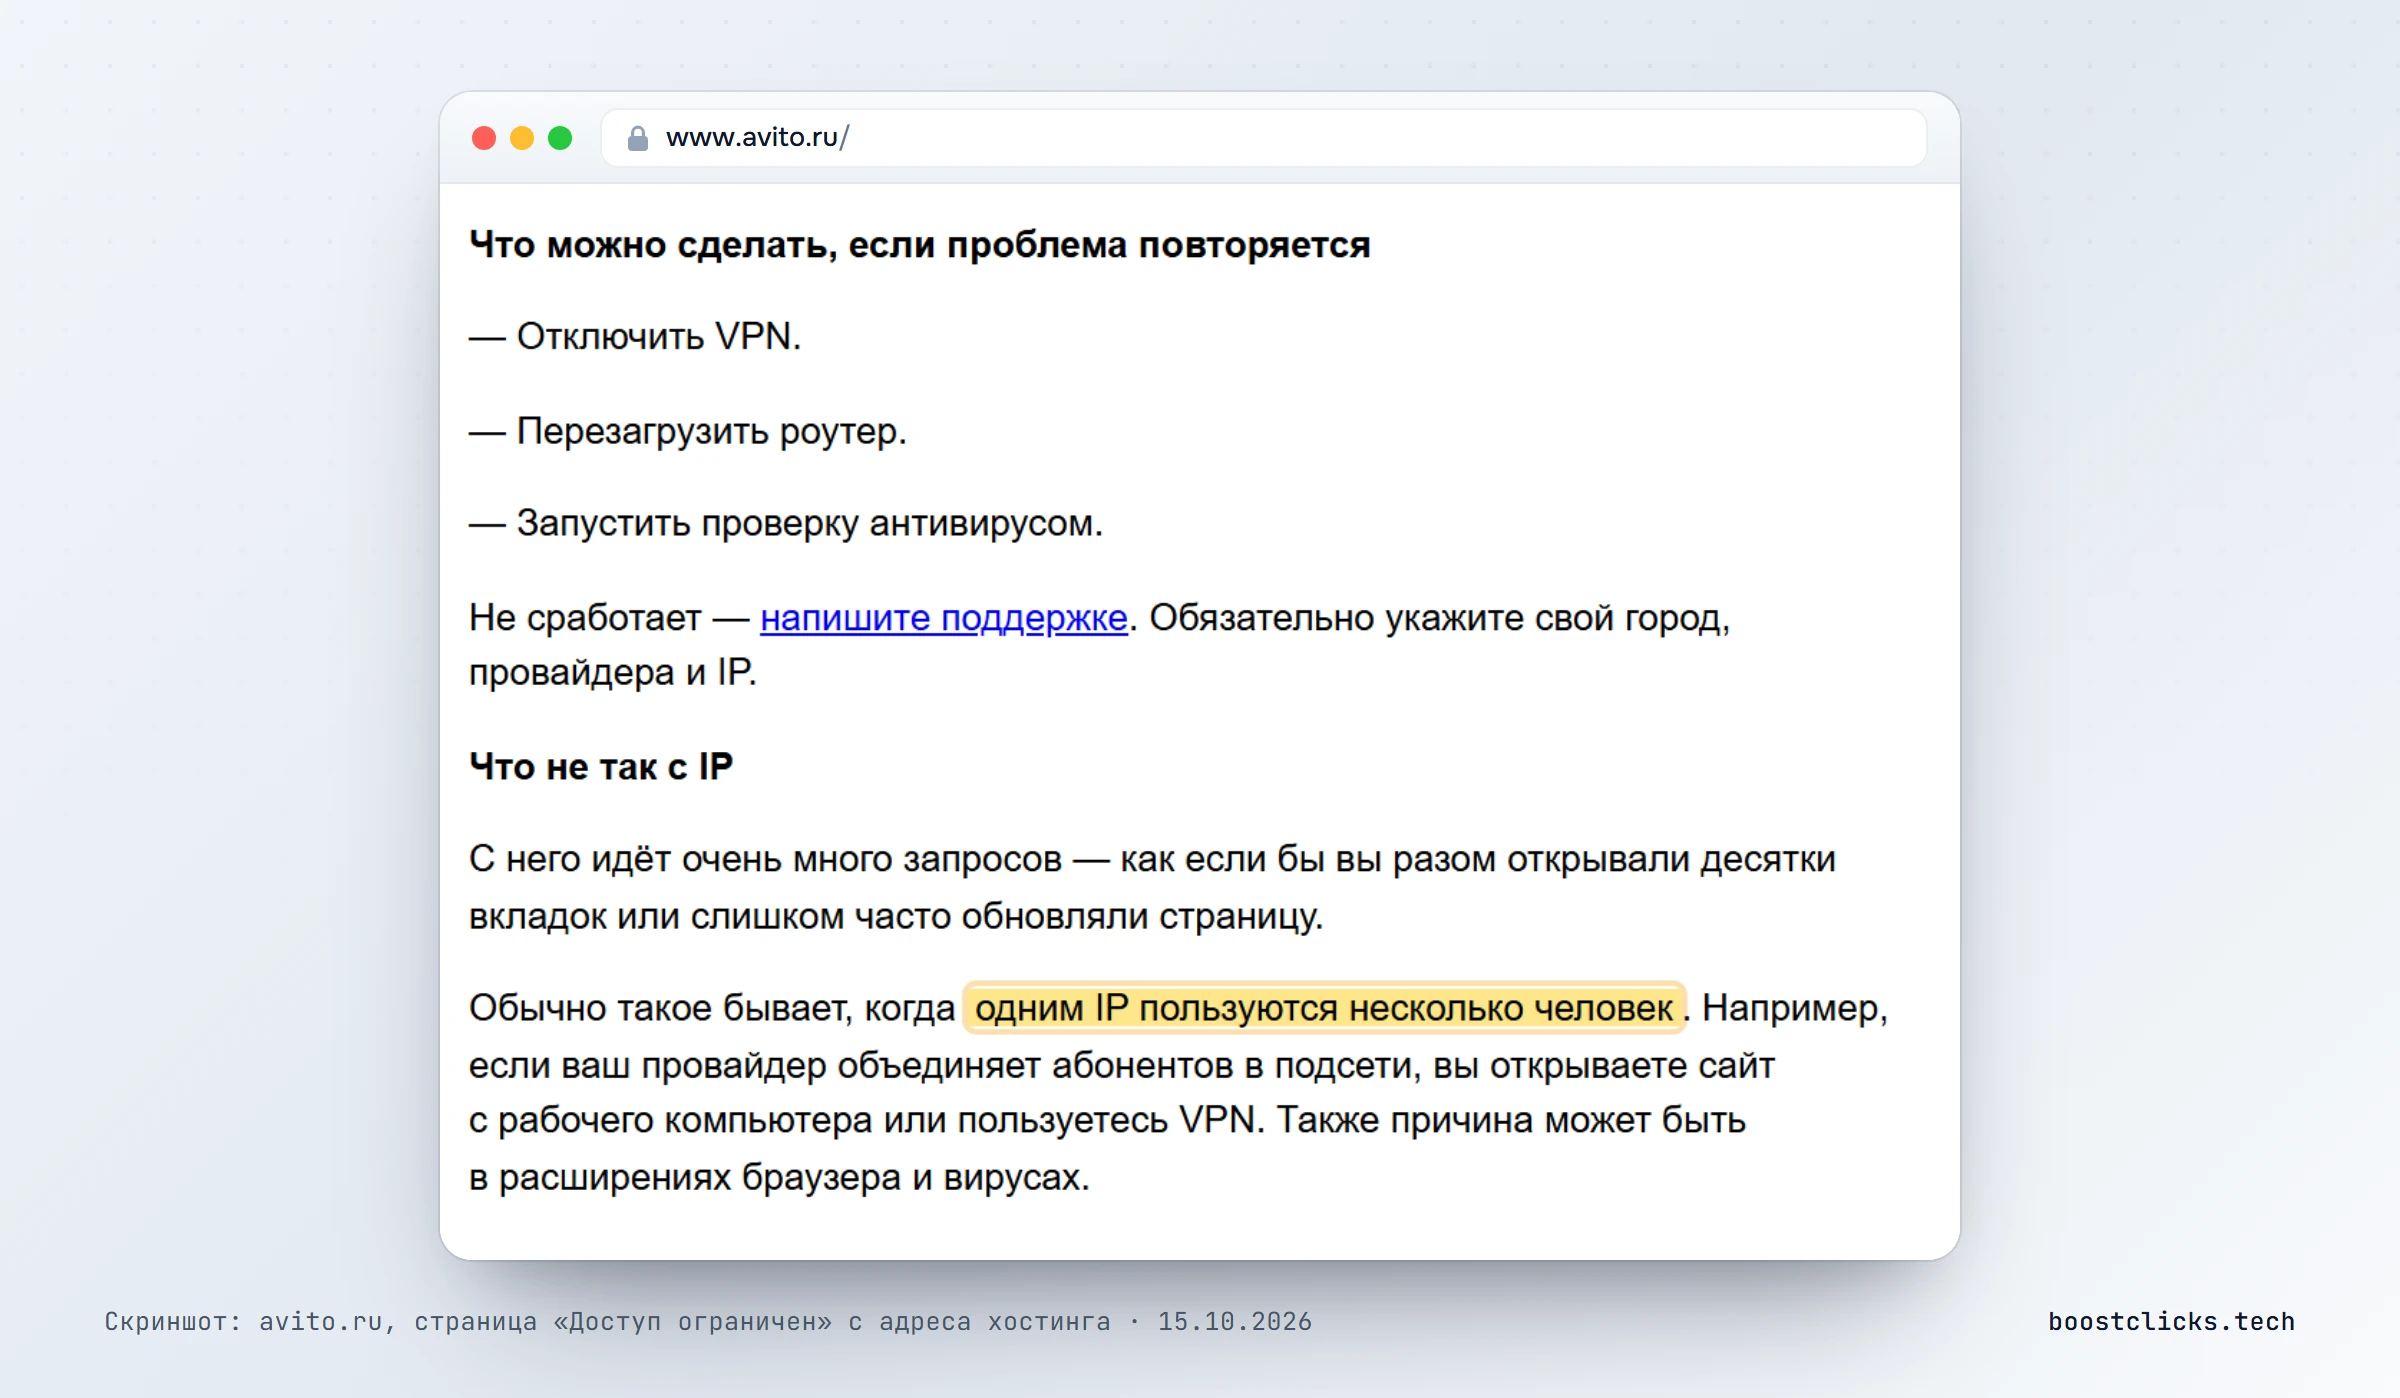
Task: Click the lock icon in address bar
Action: pyautogui.click(x=637, y=138)
